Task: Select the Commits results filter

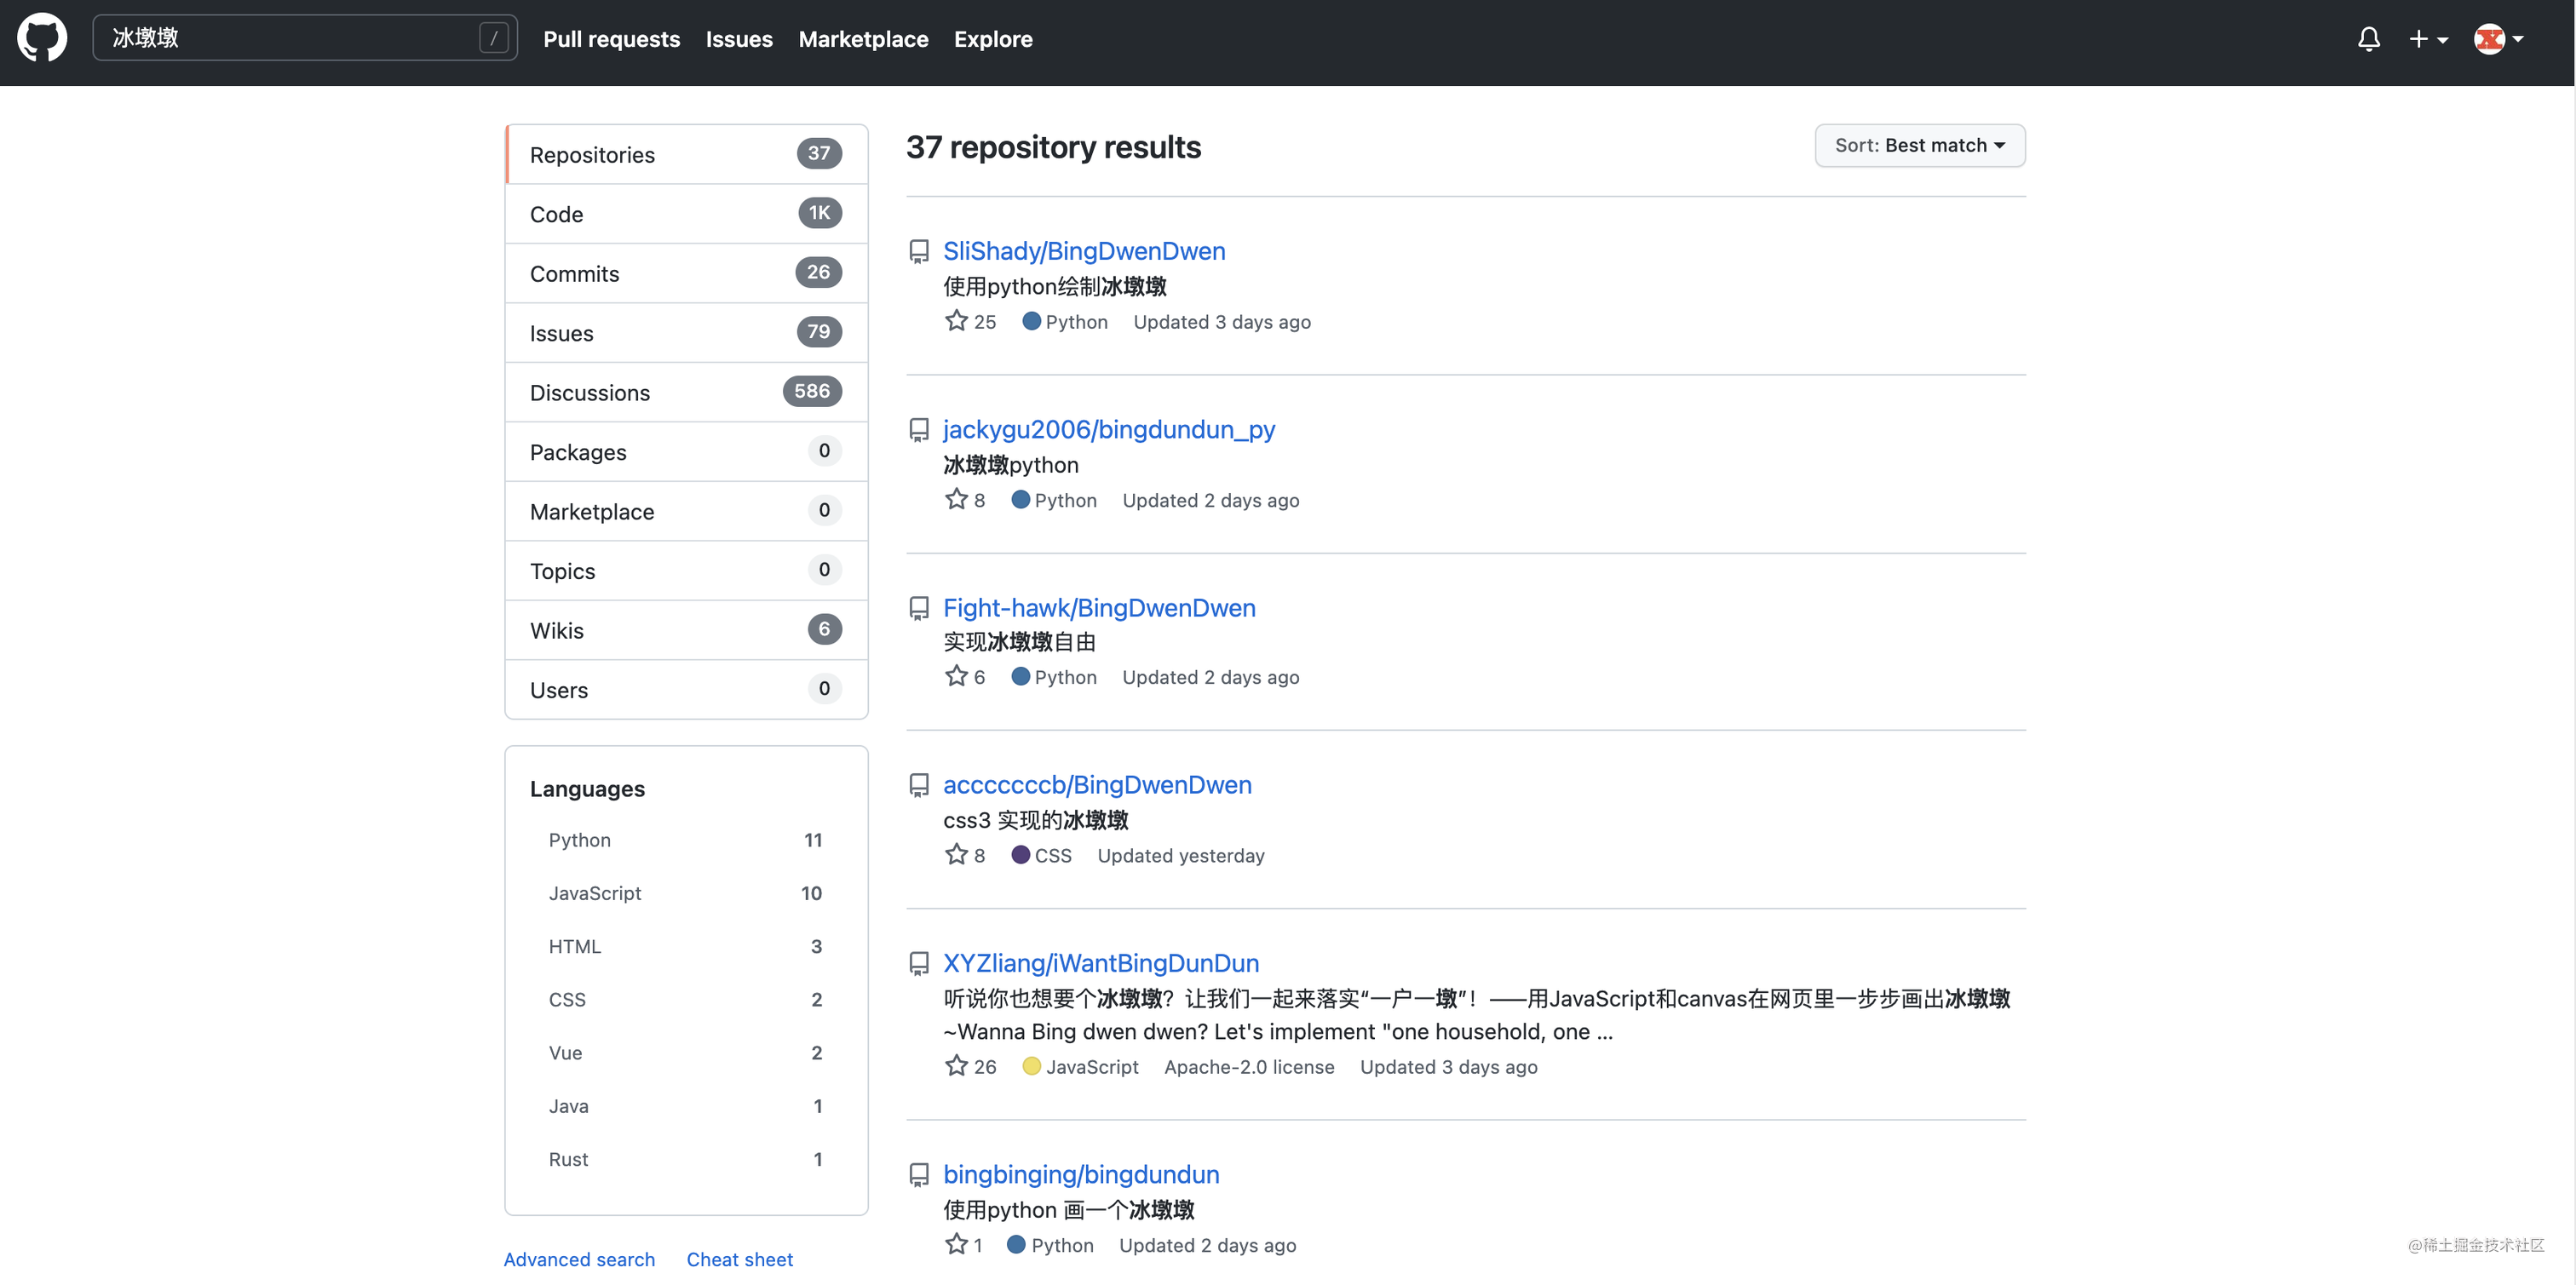Action: coord(686,273)
